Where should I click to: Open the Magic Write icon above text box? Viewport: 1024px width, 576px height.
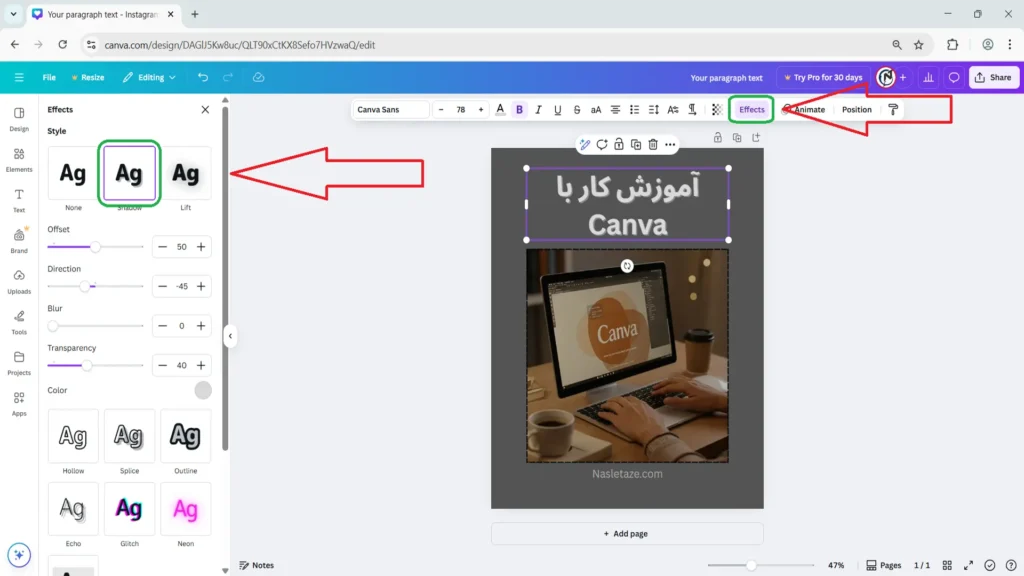pos(584,144)
